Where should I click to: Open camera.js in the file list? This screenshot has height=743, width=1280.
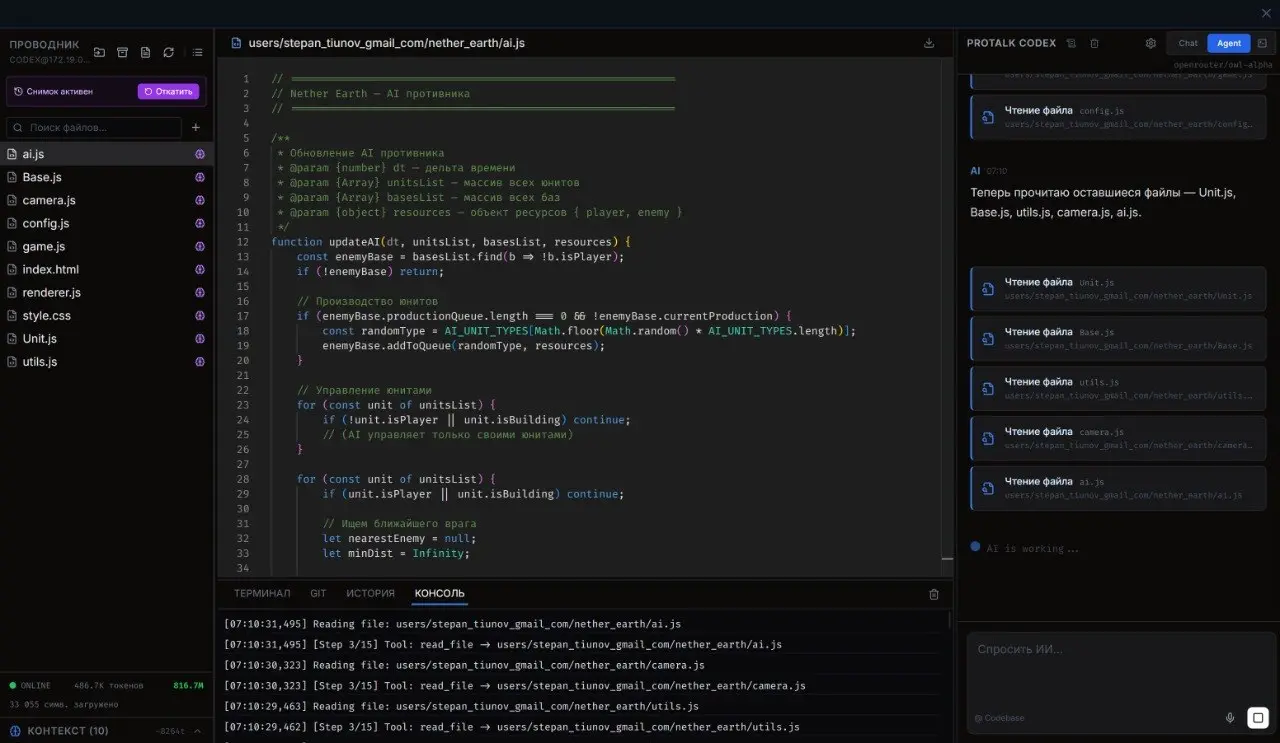click(x=106, y=200)
